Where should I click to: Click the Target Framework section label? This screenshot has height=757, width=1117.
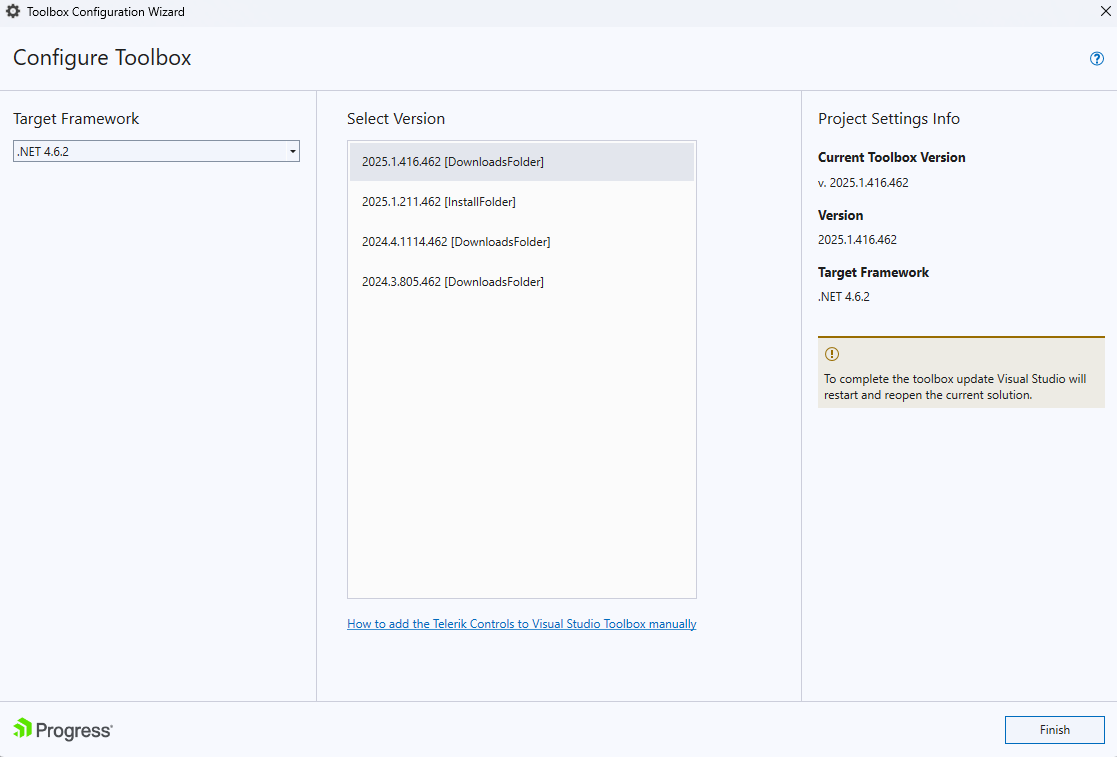[76, 118]
